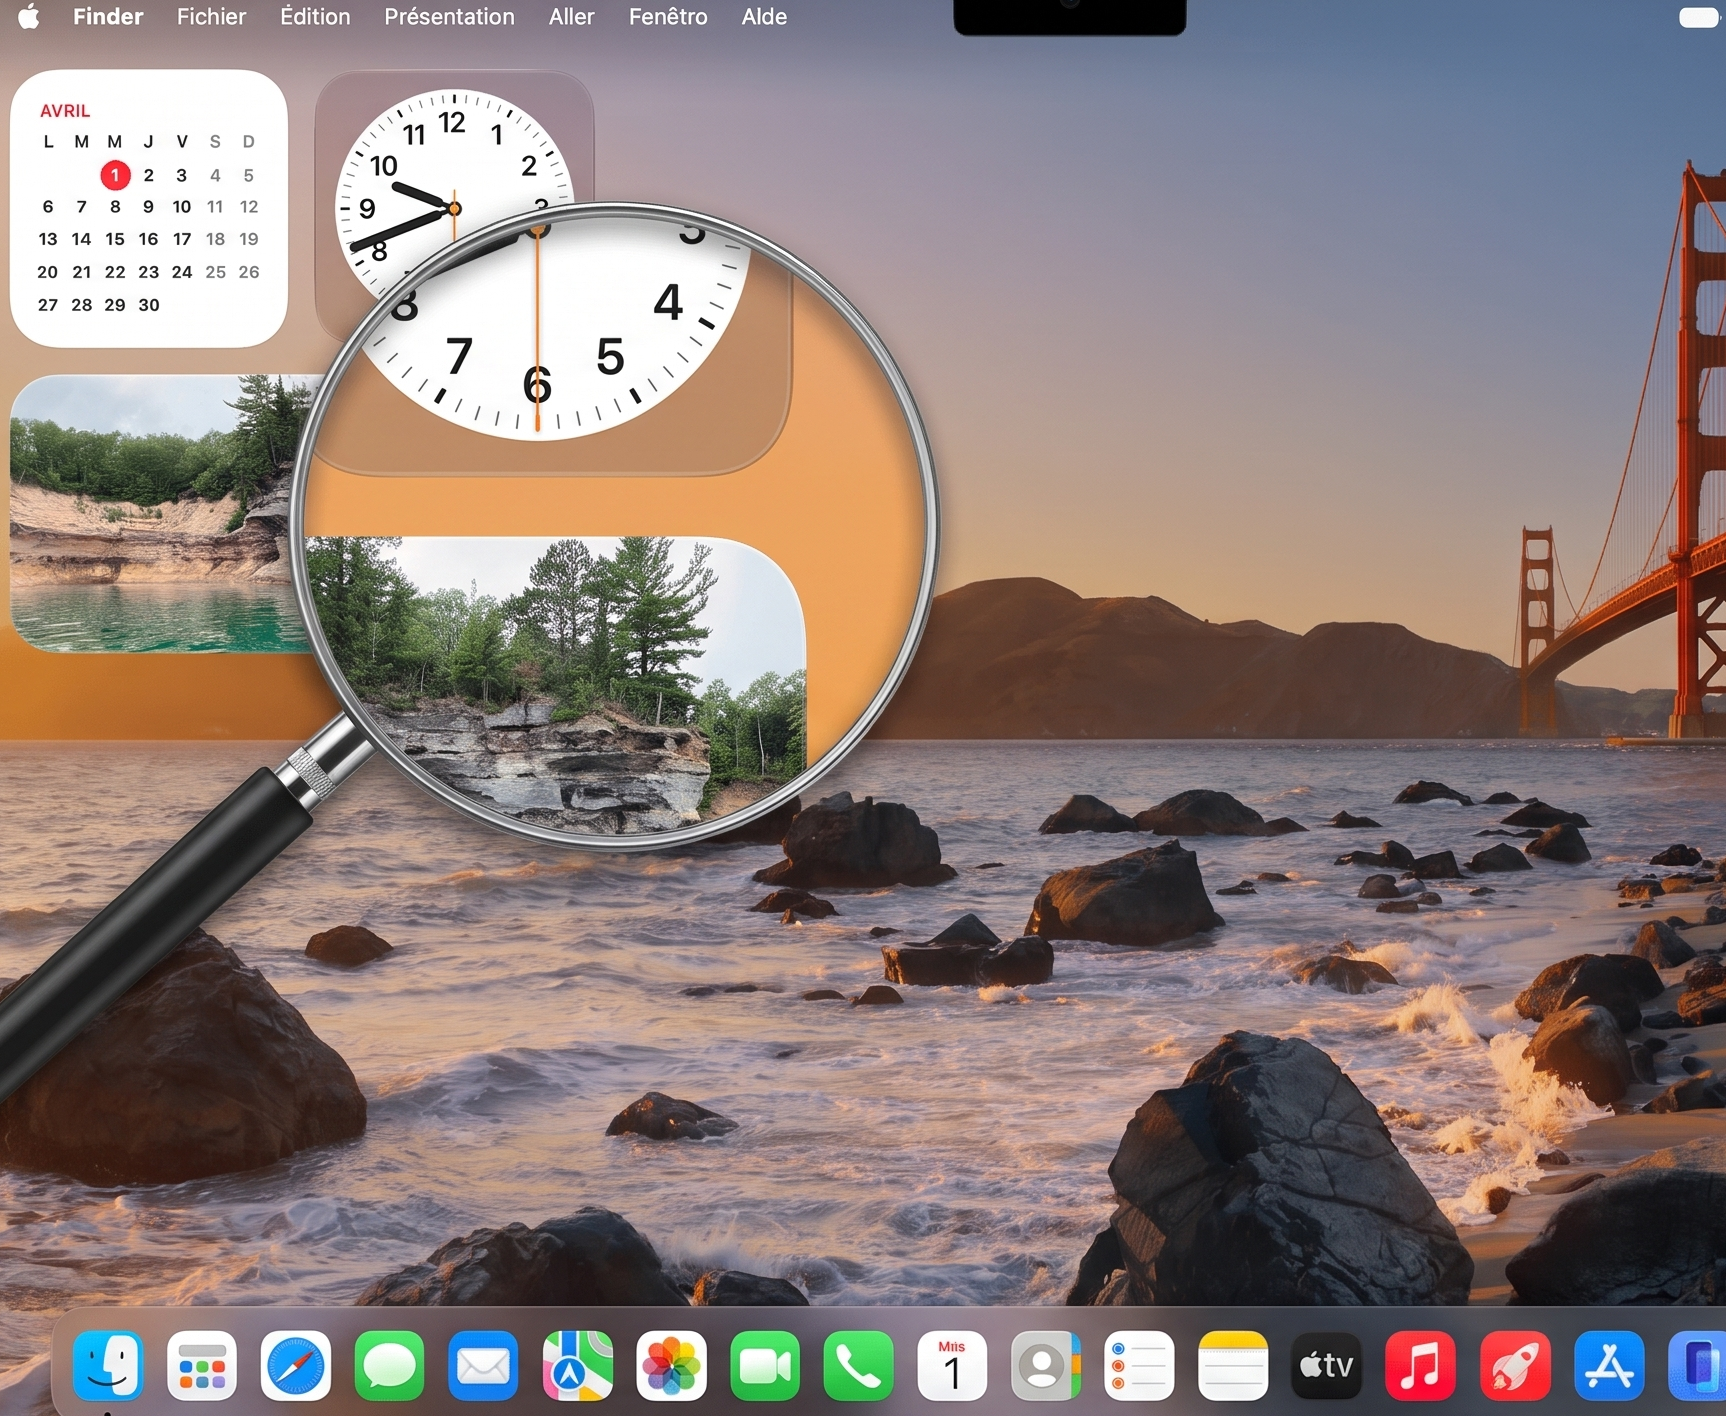The height and width of the screenshot is (1416, 1726).
Task: Open the Fichier menu
Action: point(211,17)
